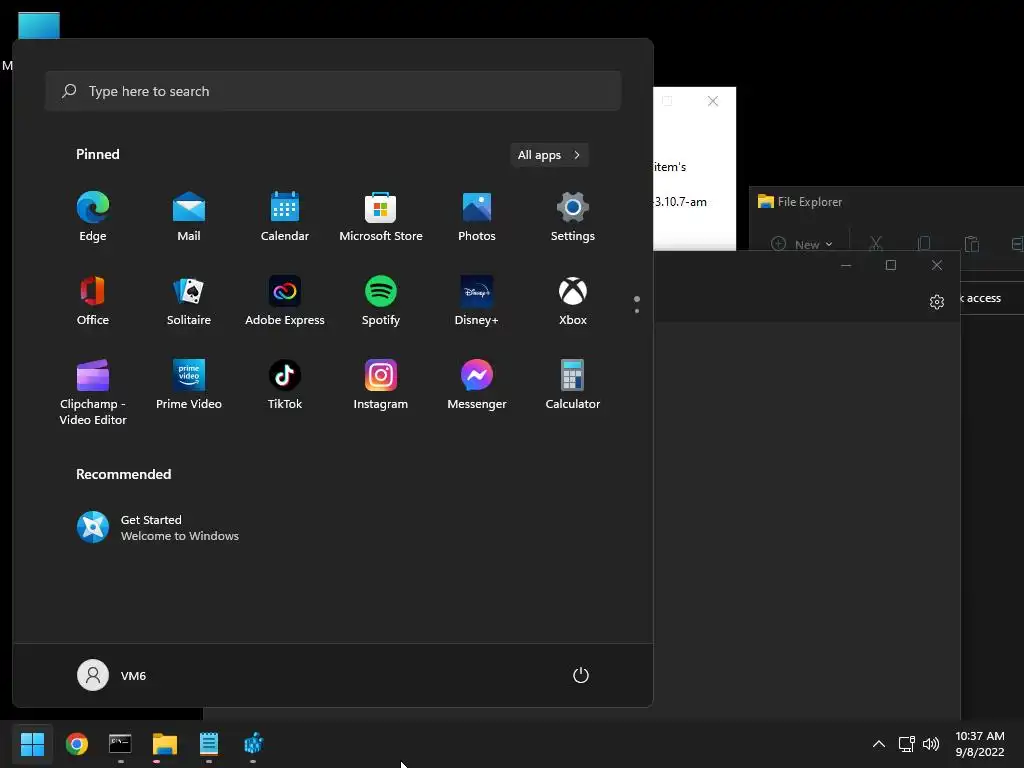Image resolution: width=1024 pixels, height=768 pixels.
Task: Launch Adobe Express
Action: point(285,300)
